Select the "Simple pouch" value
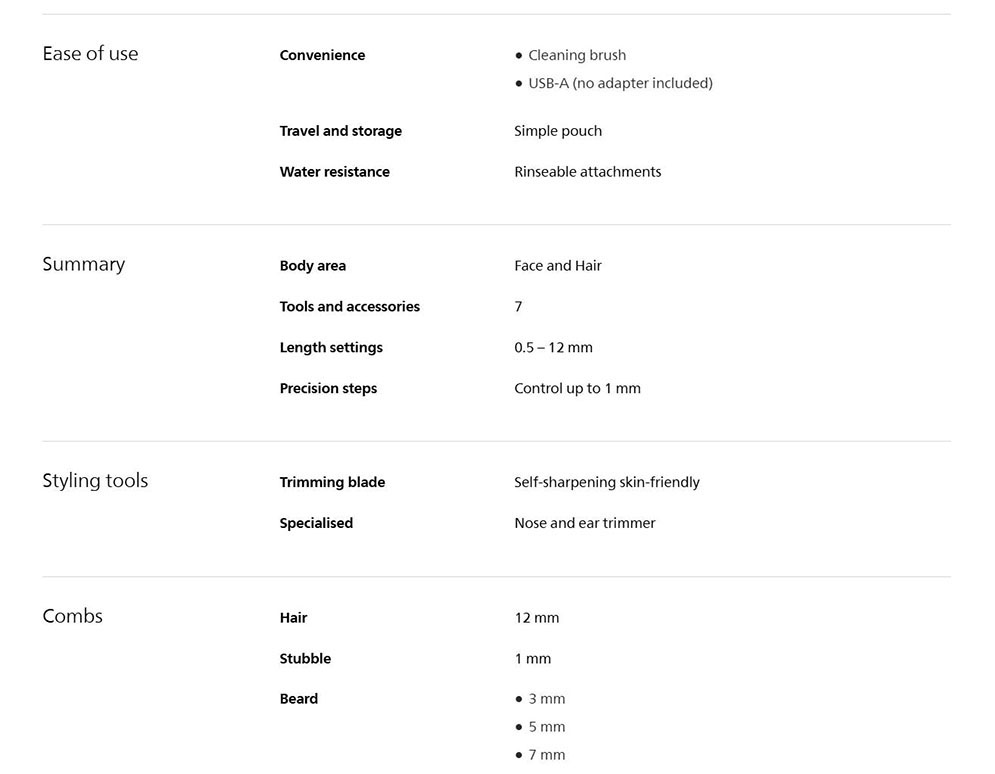The width and height of the screenshot is (995, 774). click(557, 131)
